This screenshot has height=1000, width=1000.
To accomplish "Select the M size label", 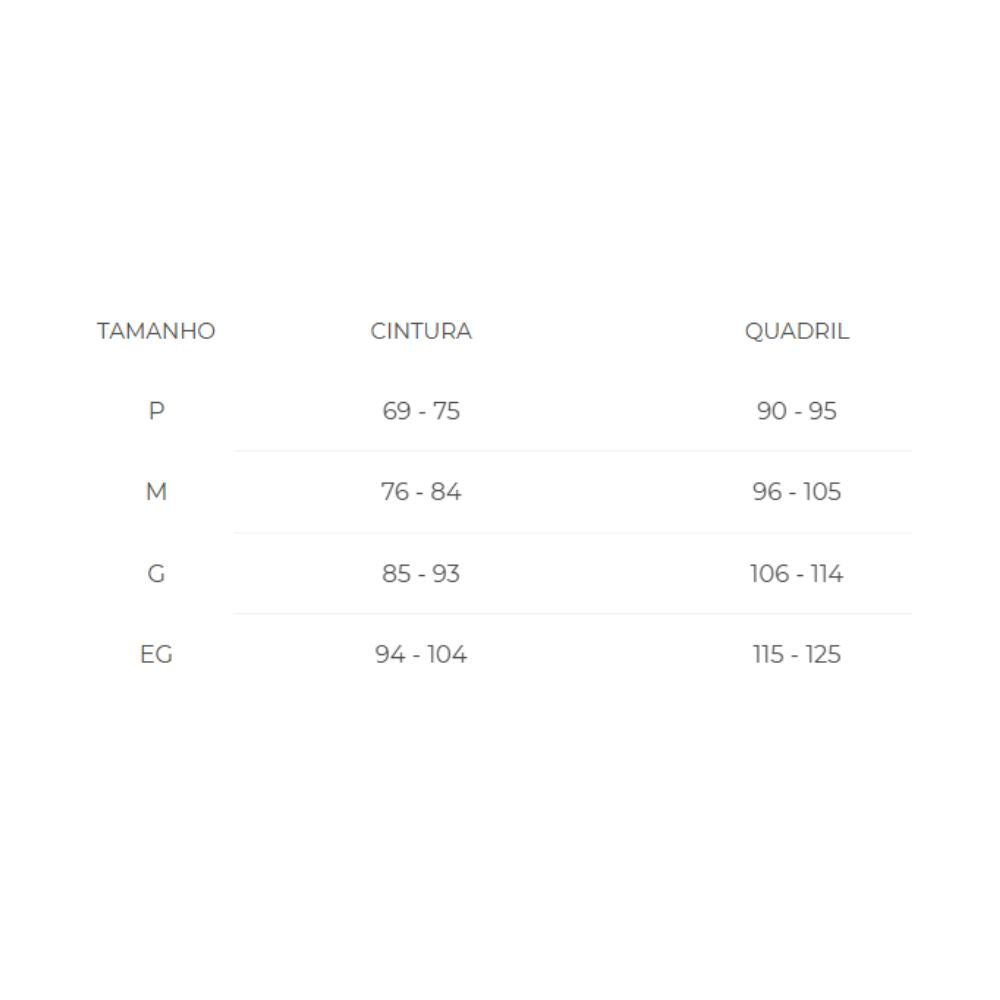I will (156, 492).
